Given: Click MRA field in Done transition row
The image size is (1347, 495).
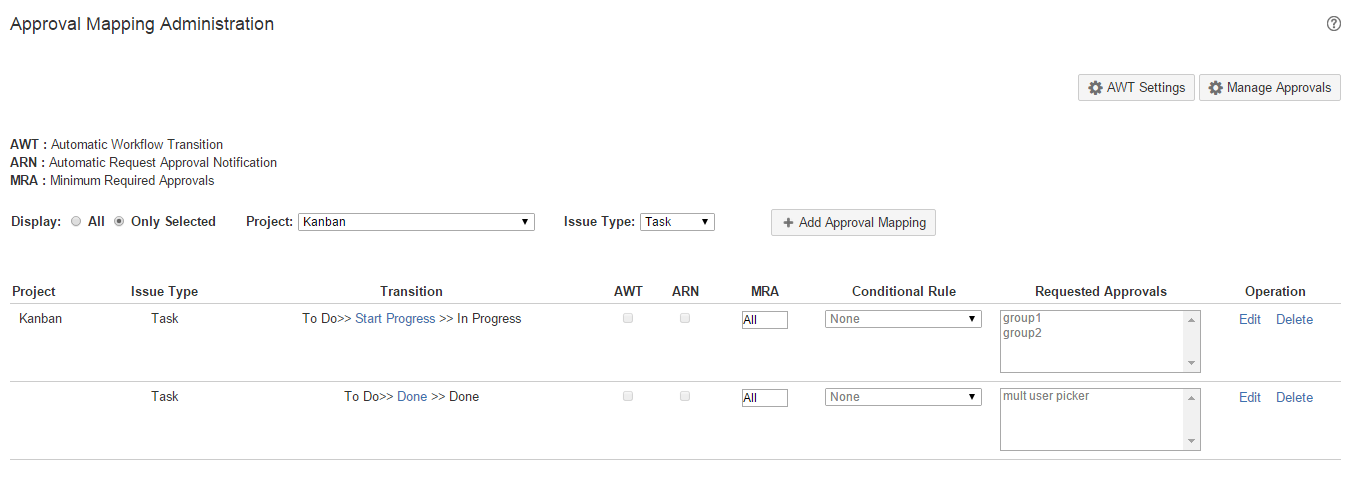Looking at the screenshot, I should click(x=764, y=398).
